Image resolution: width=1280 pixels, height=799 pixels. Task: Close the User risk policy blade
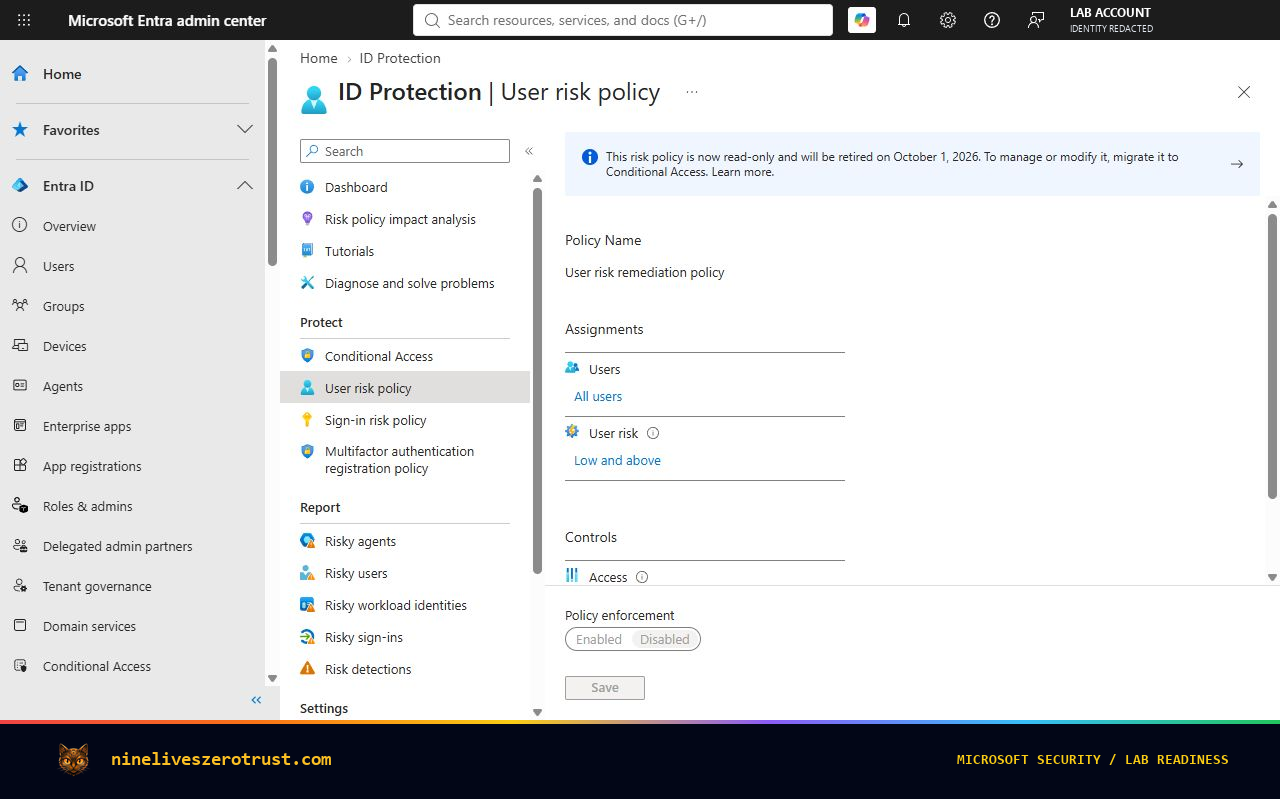pyautogui.click(x=1244, y=92)
